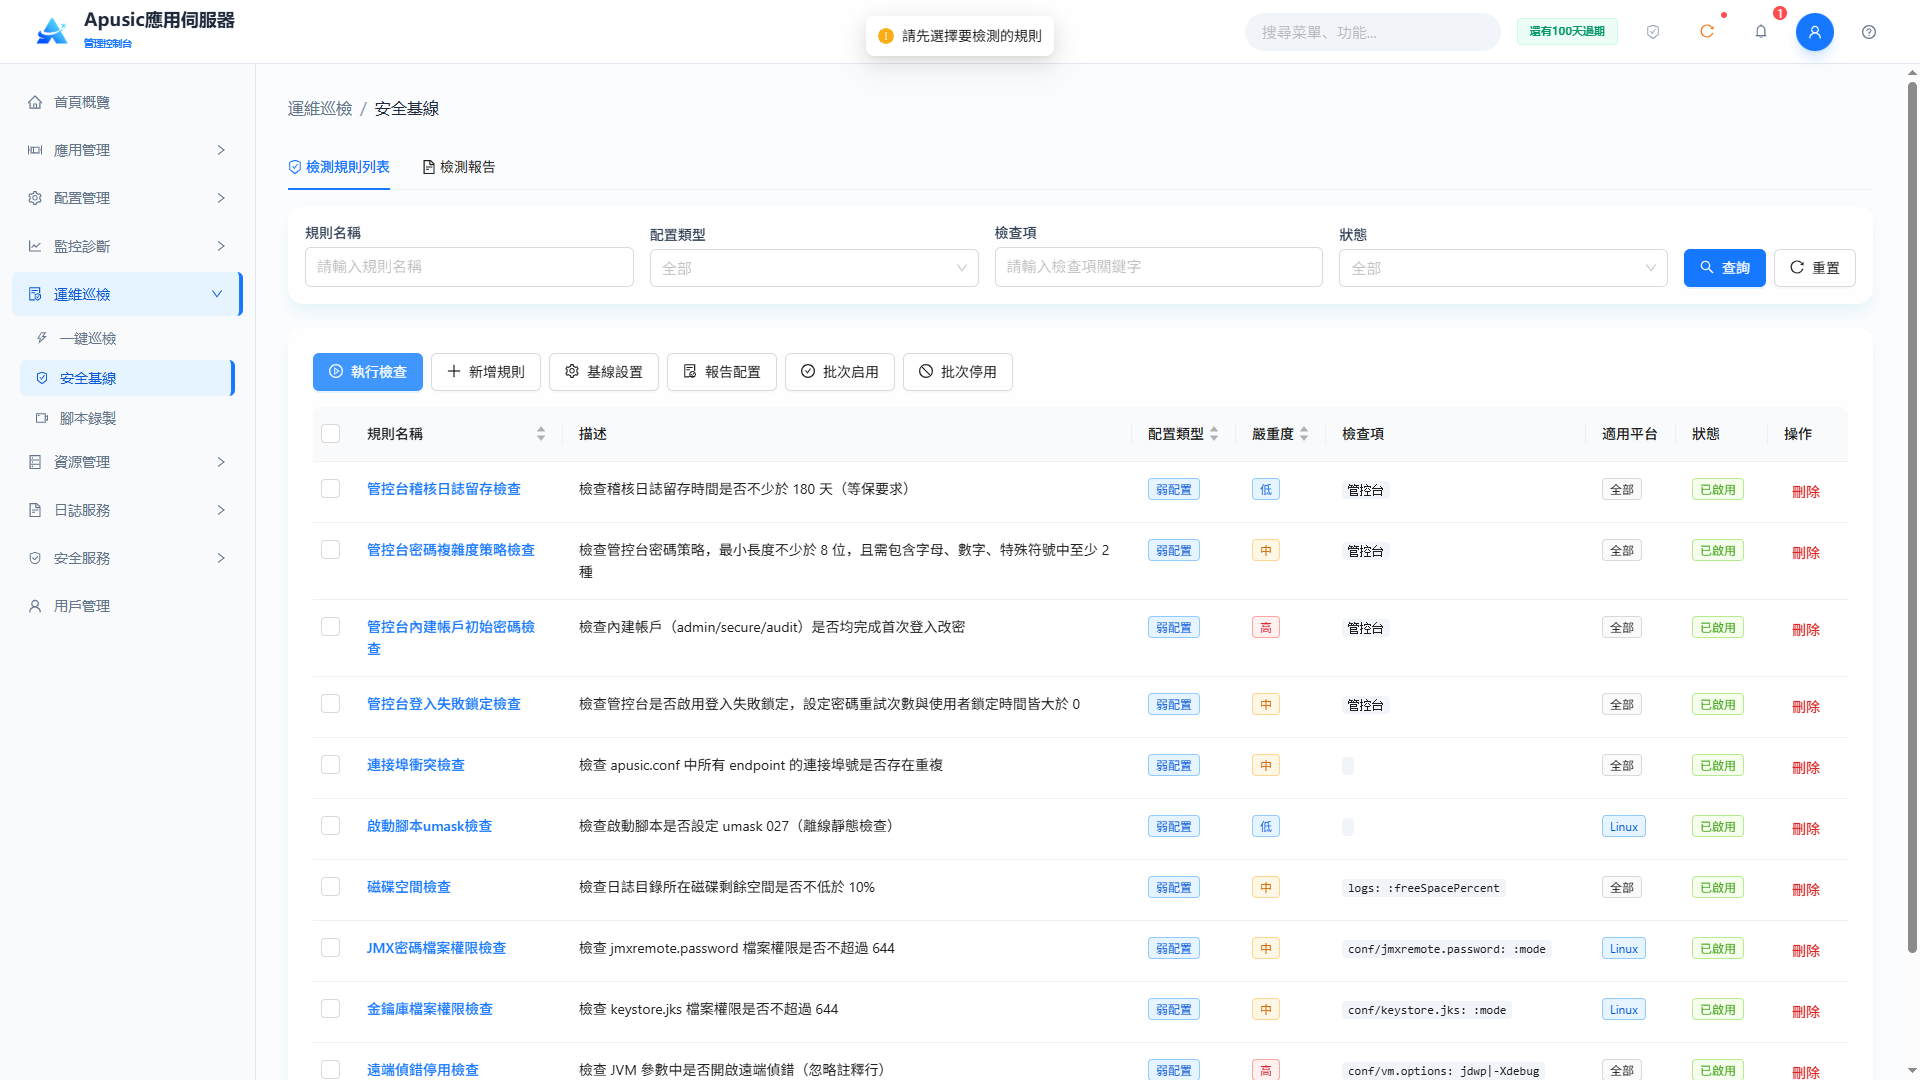This screenshot has width=1920, height=1080.
Task: Expand 配置管理 menu in sidebar
Action: pos(126,198)
